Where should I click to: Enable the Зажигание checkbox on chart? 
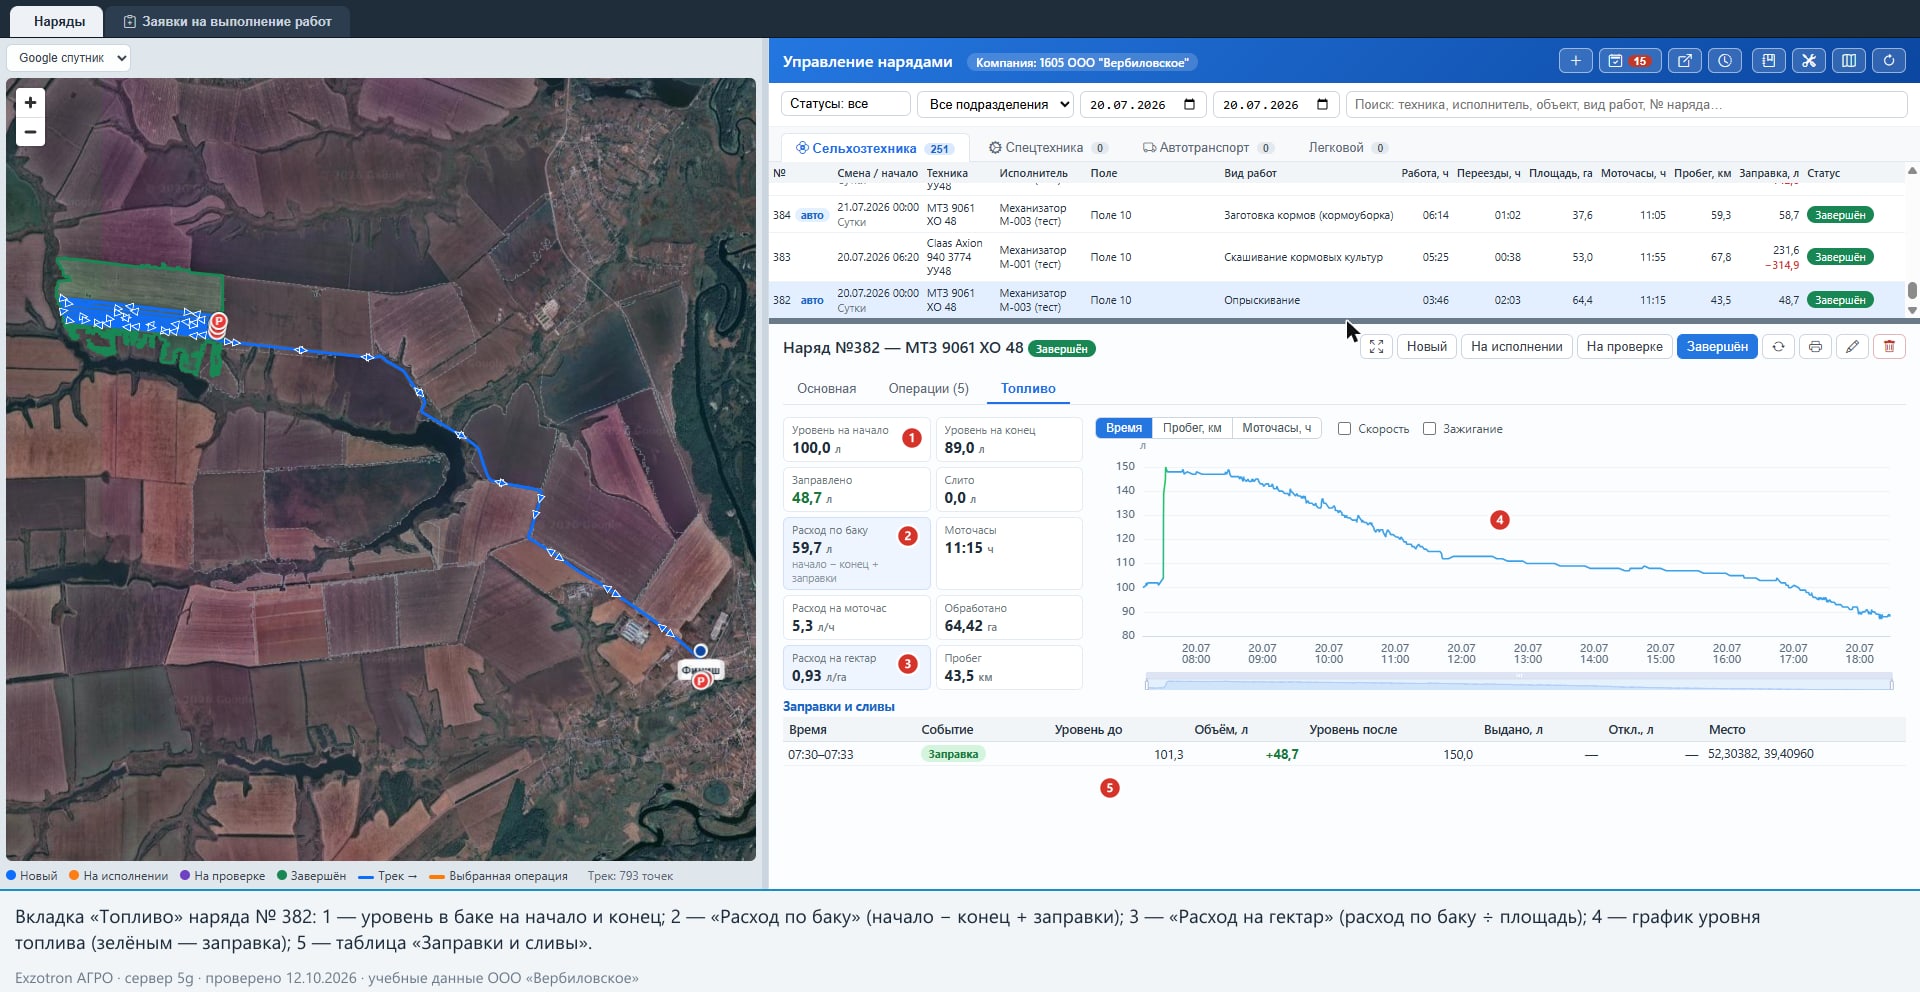[x=1430, y=429]
